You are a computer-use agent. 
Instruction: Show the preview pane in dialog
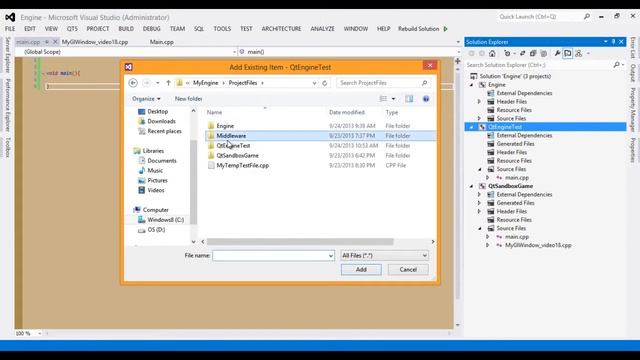pyautogui.click(x=409, y=99)
